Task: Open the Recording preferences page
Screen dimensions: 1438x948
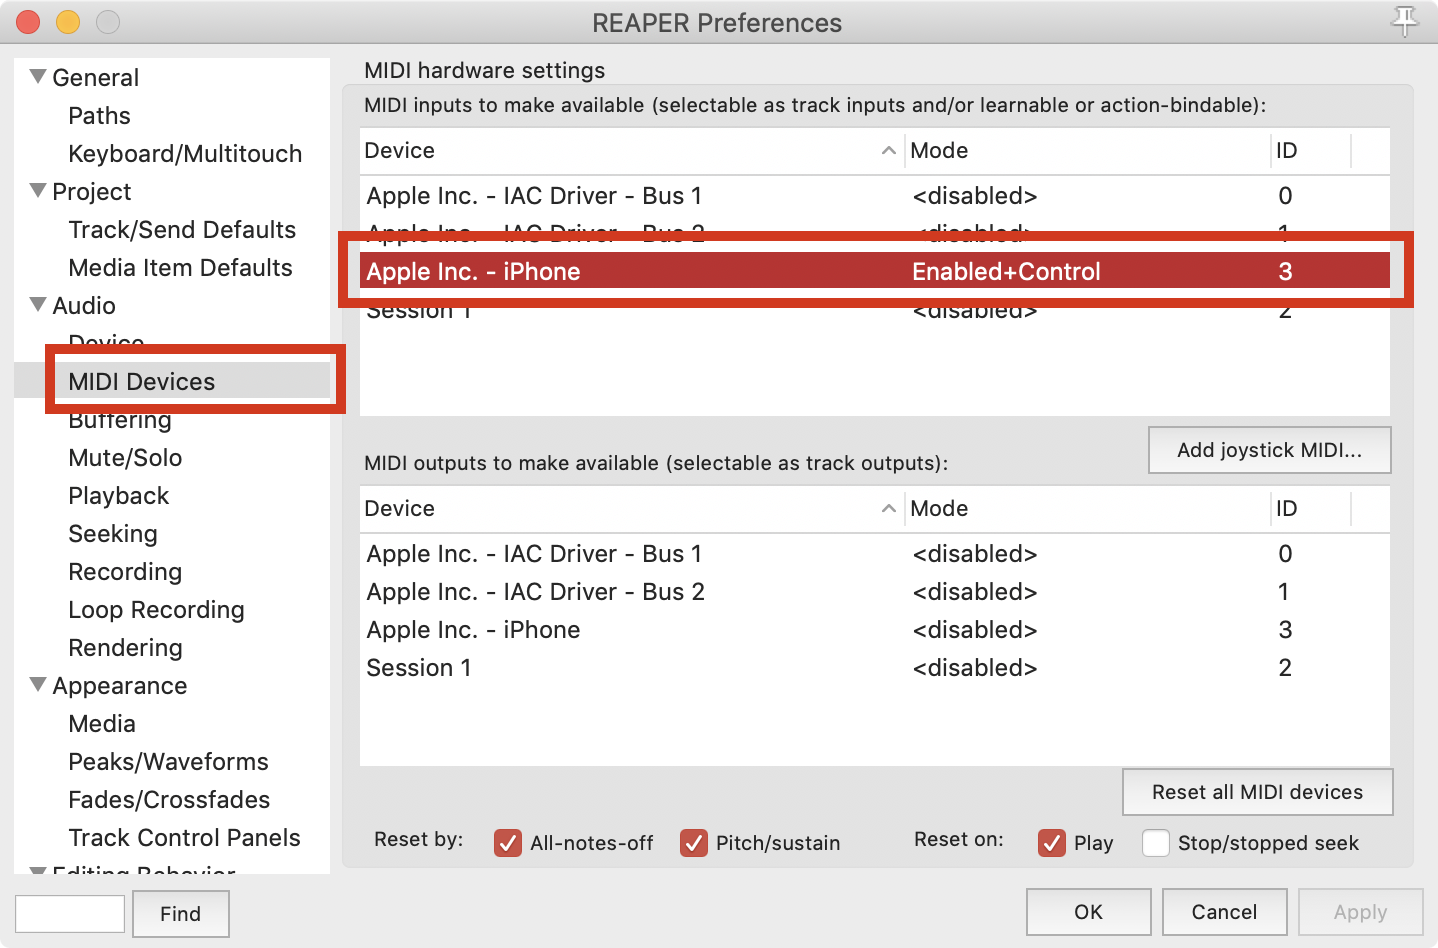Action: [x=125, y=572]
